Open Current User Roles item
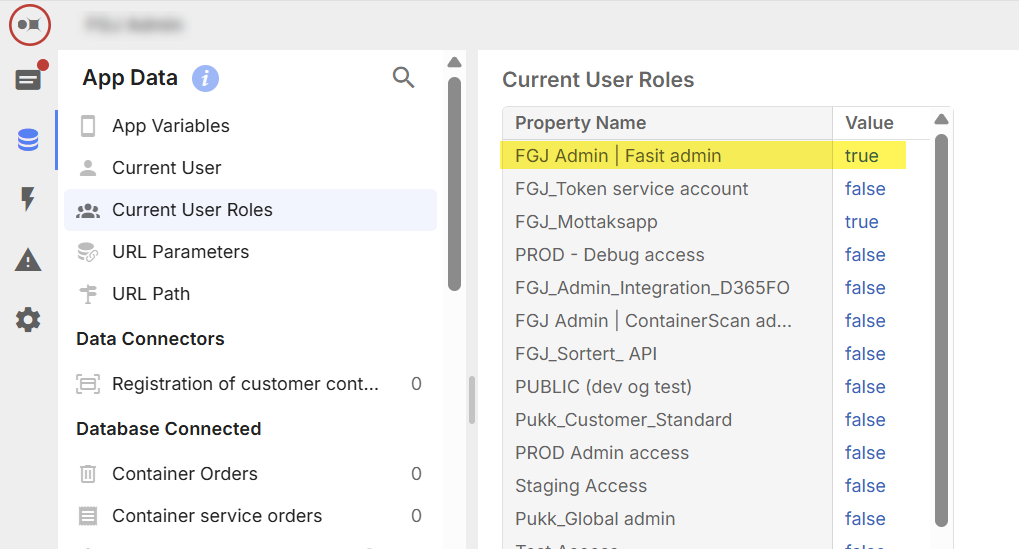Screen dimensions: 1019x549 click(192, 210)
